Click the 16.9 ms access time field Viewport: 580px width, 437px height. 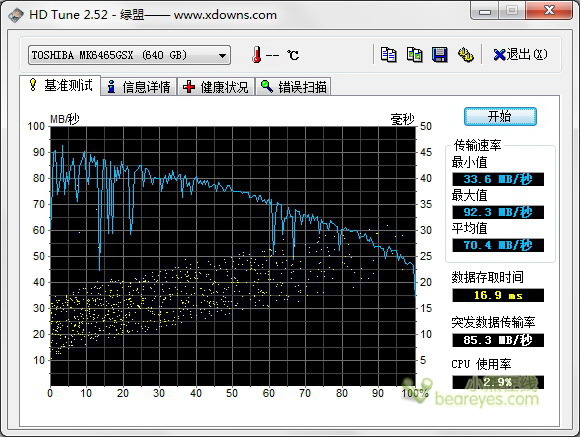[x=498, y=295]
